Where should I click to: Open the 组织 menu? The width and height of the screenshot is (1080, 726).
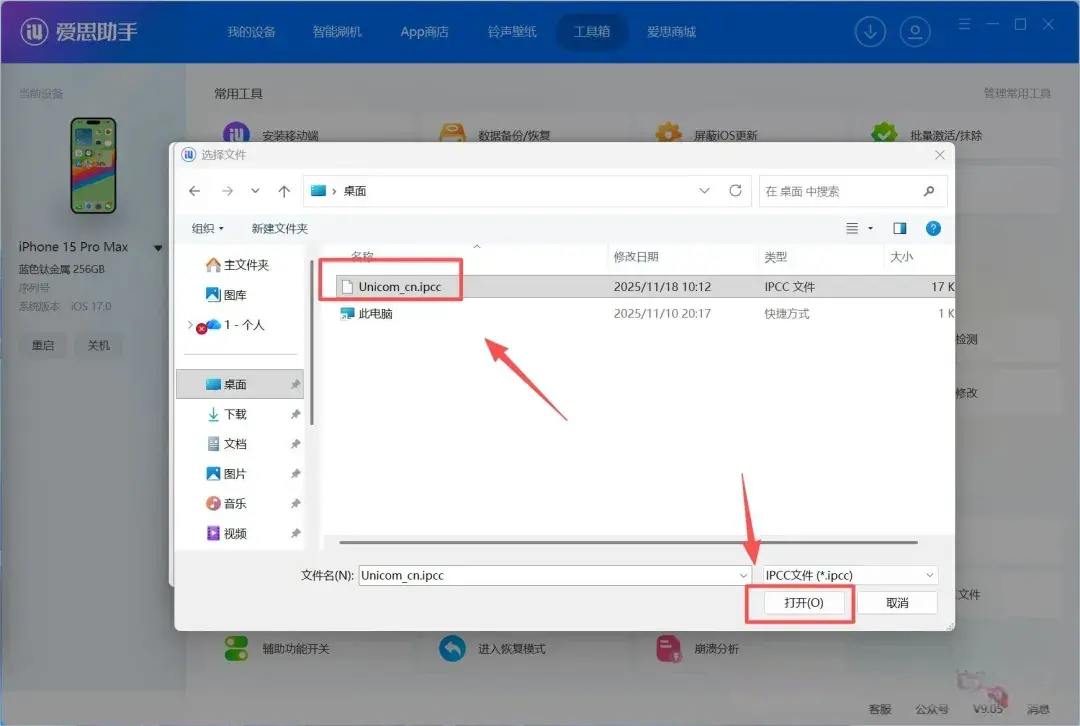click(x=207, y=228)
